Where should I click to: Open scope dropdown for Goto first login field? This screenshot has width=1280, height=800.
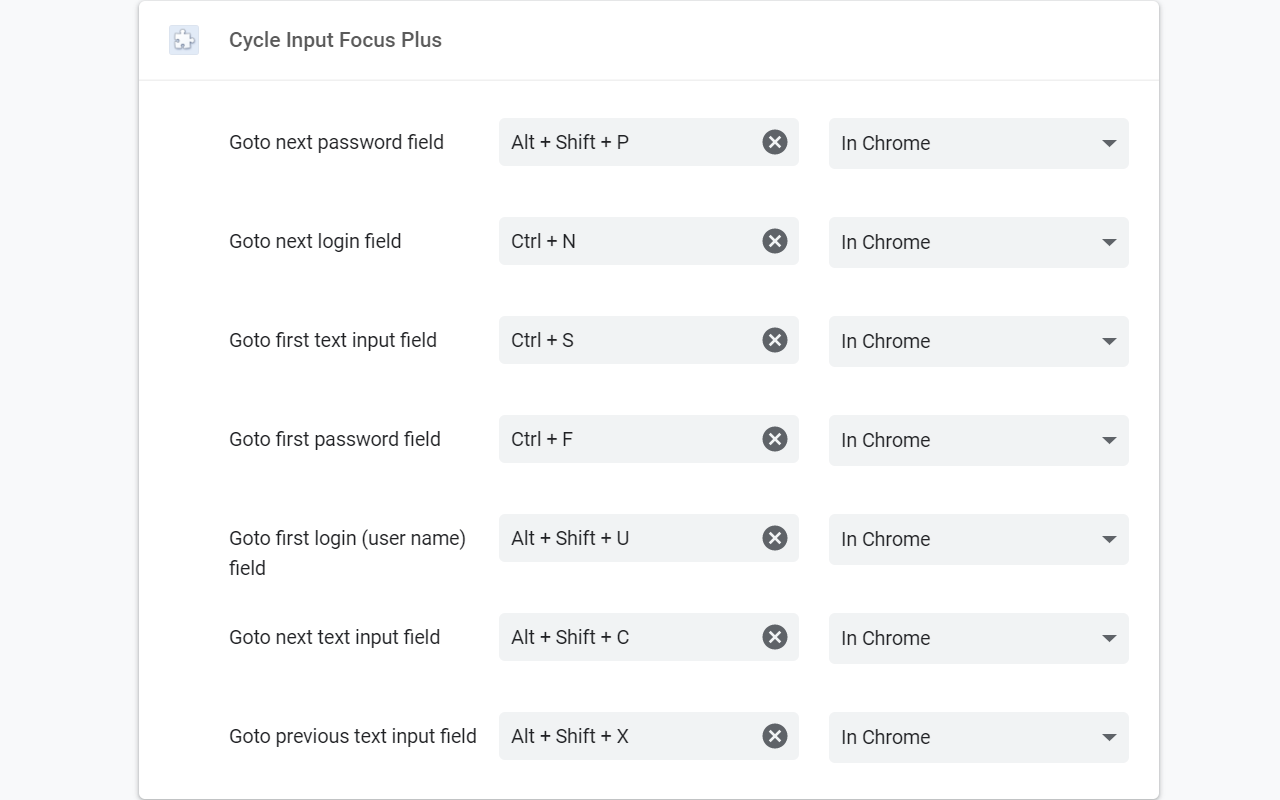click(979, 539)
